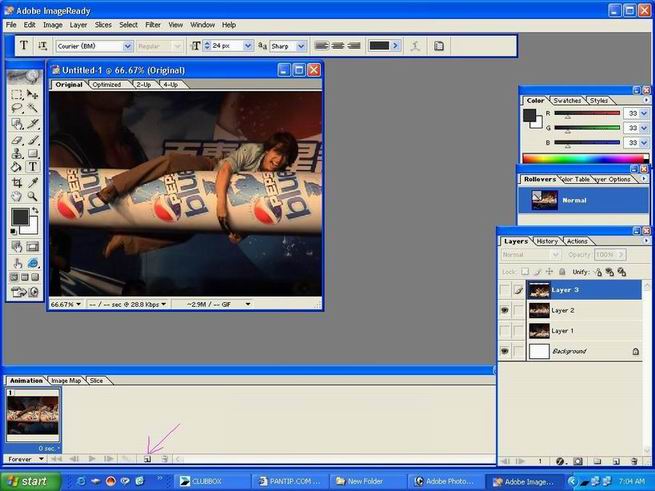655x491 pixels.
Task: Toggle lock transparent pixels checkbox
Action: tap(525, 272)
